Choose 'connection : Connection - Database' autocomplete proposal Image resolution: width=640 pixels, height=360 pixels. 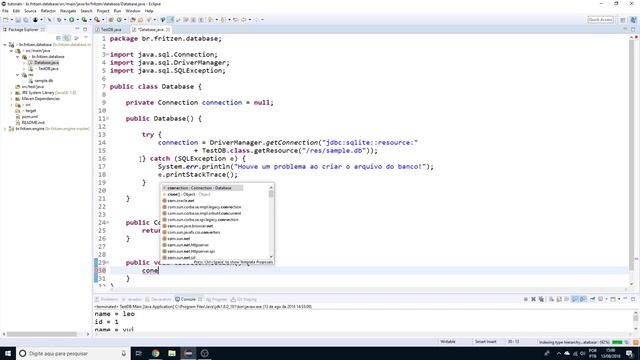pyautogui.click(x=202, y=188)
